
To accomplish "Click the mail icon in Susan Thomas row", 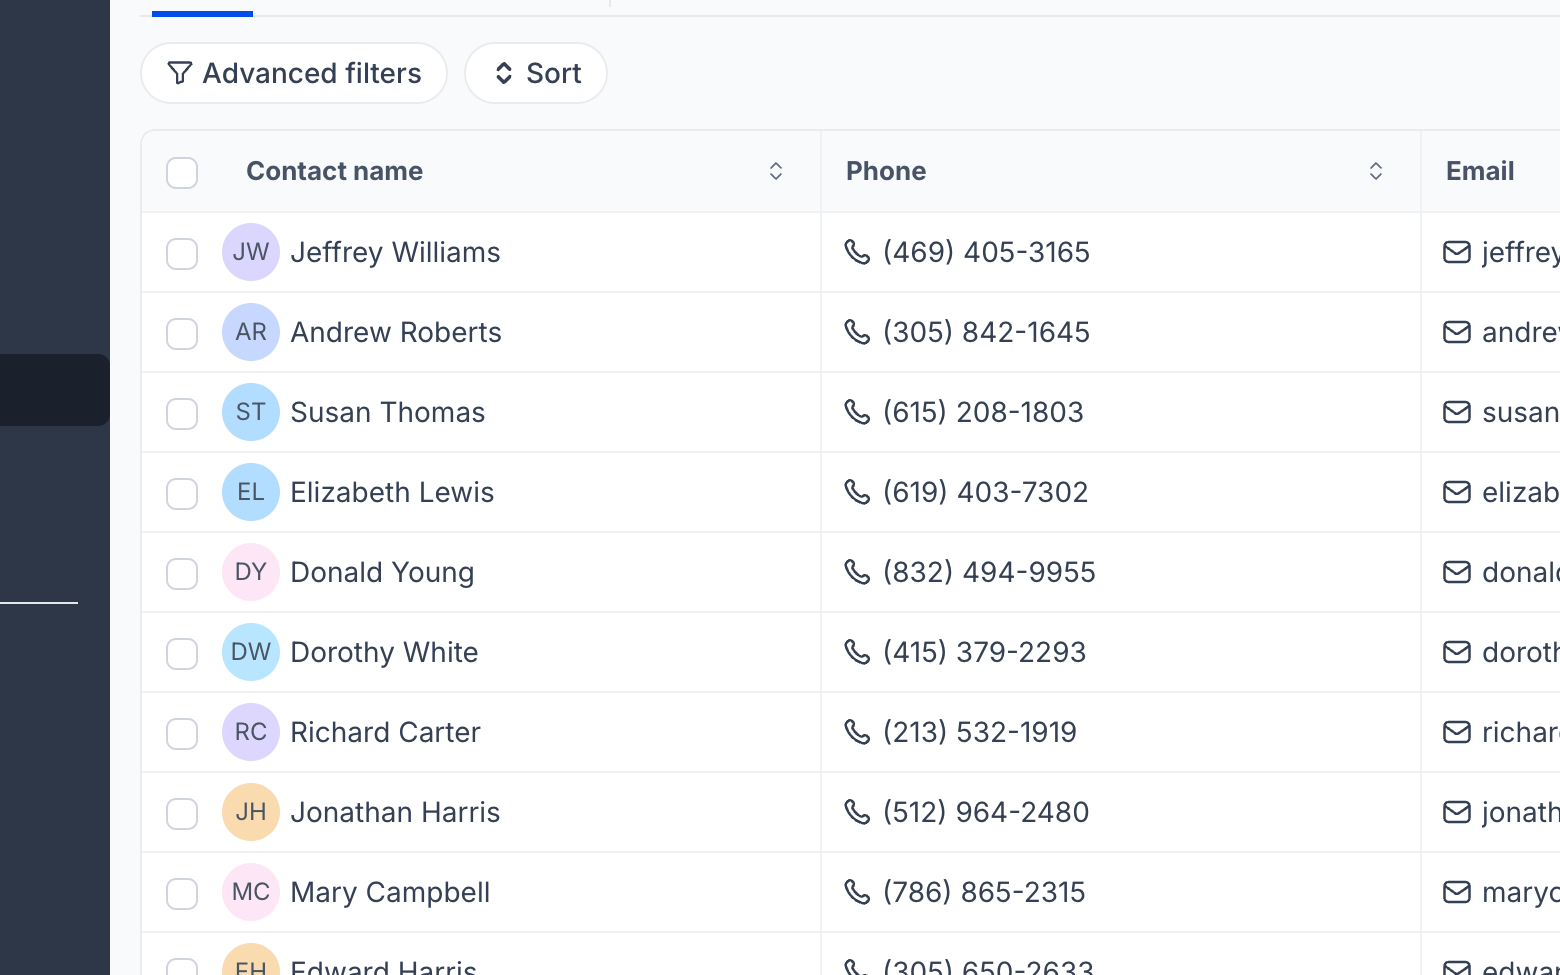I will point(1457,412).
